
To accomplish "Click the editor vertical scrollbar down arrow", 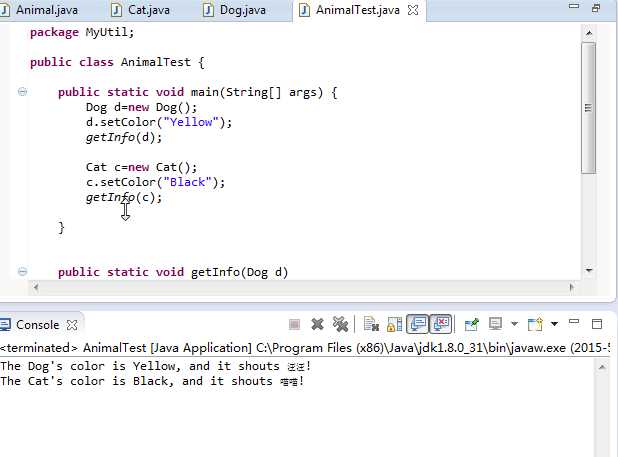I will pos(589,270).
